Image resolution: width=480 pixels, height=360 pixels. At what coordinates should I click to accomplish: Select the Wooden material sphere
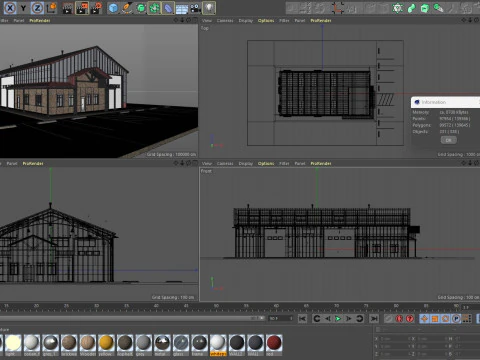[88, 345]
